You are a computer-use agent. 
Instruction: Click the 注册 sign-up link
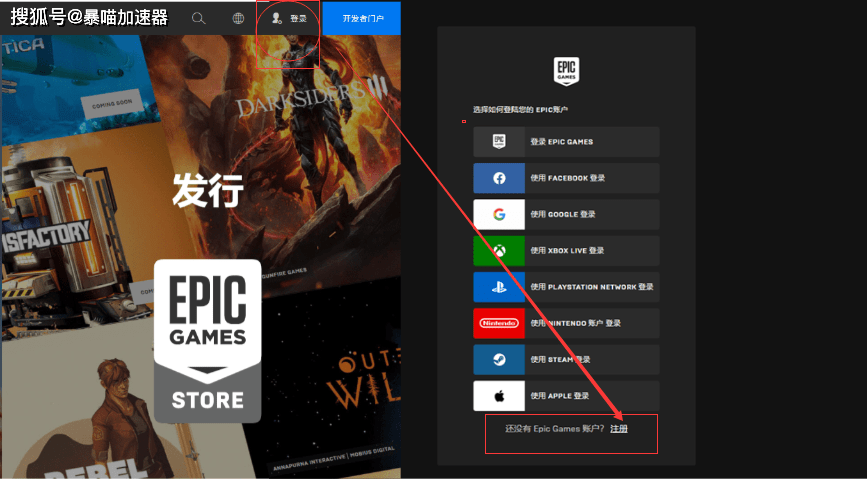click(619, 428)
